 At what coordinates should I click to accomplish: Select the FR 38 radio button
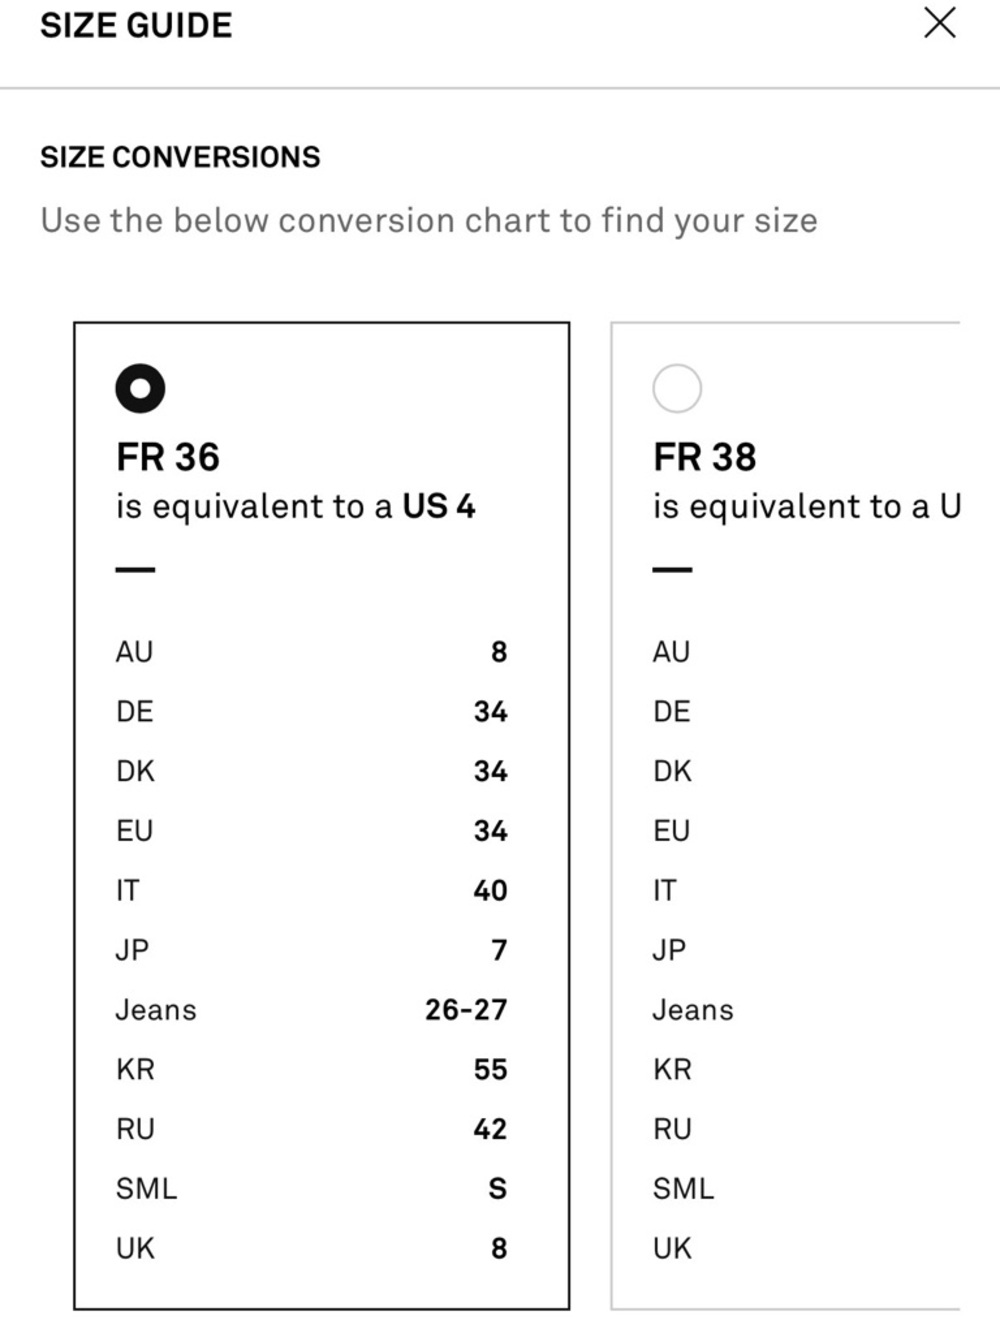pyautogui.click(x=677, y=388)
